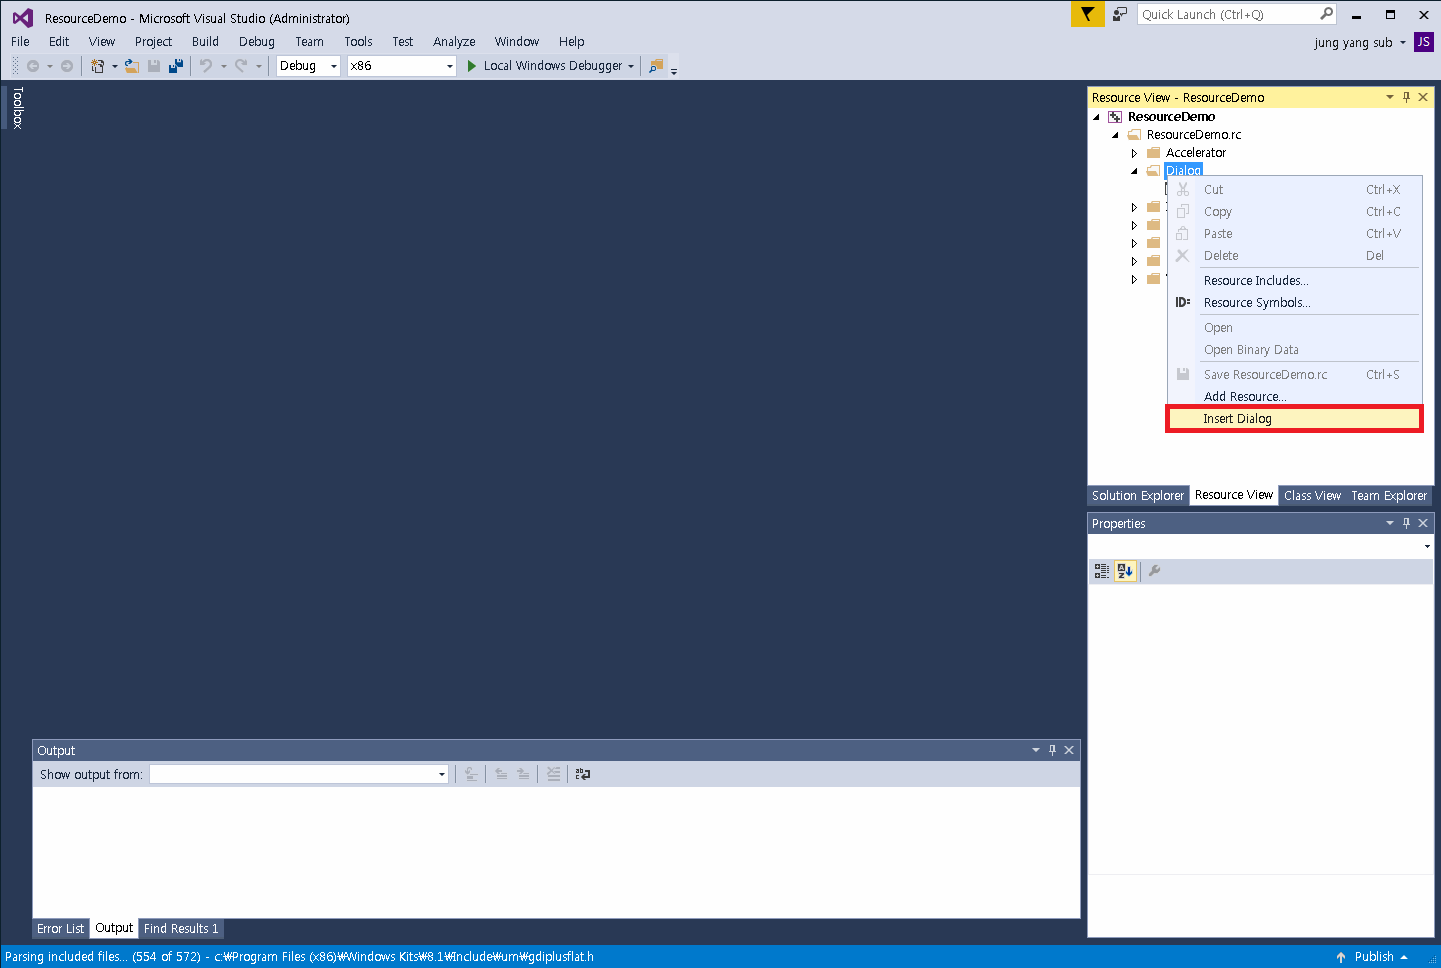Click the New Project toolbar icon

[97, 66]
